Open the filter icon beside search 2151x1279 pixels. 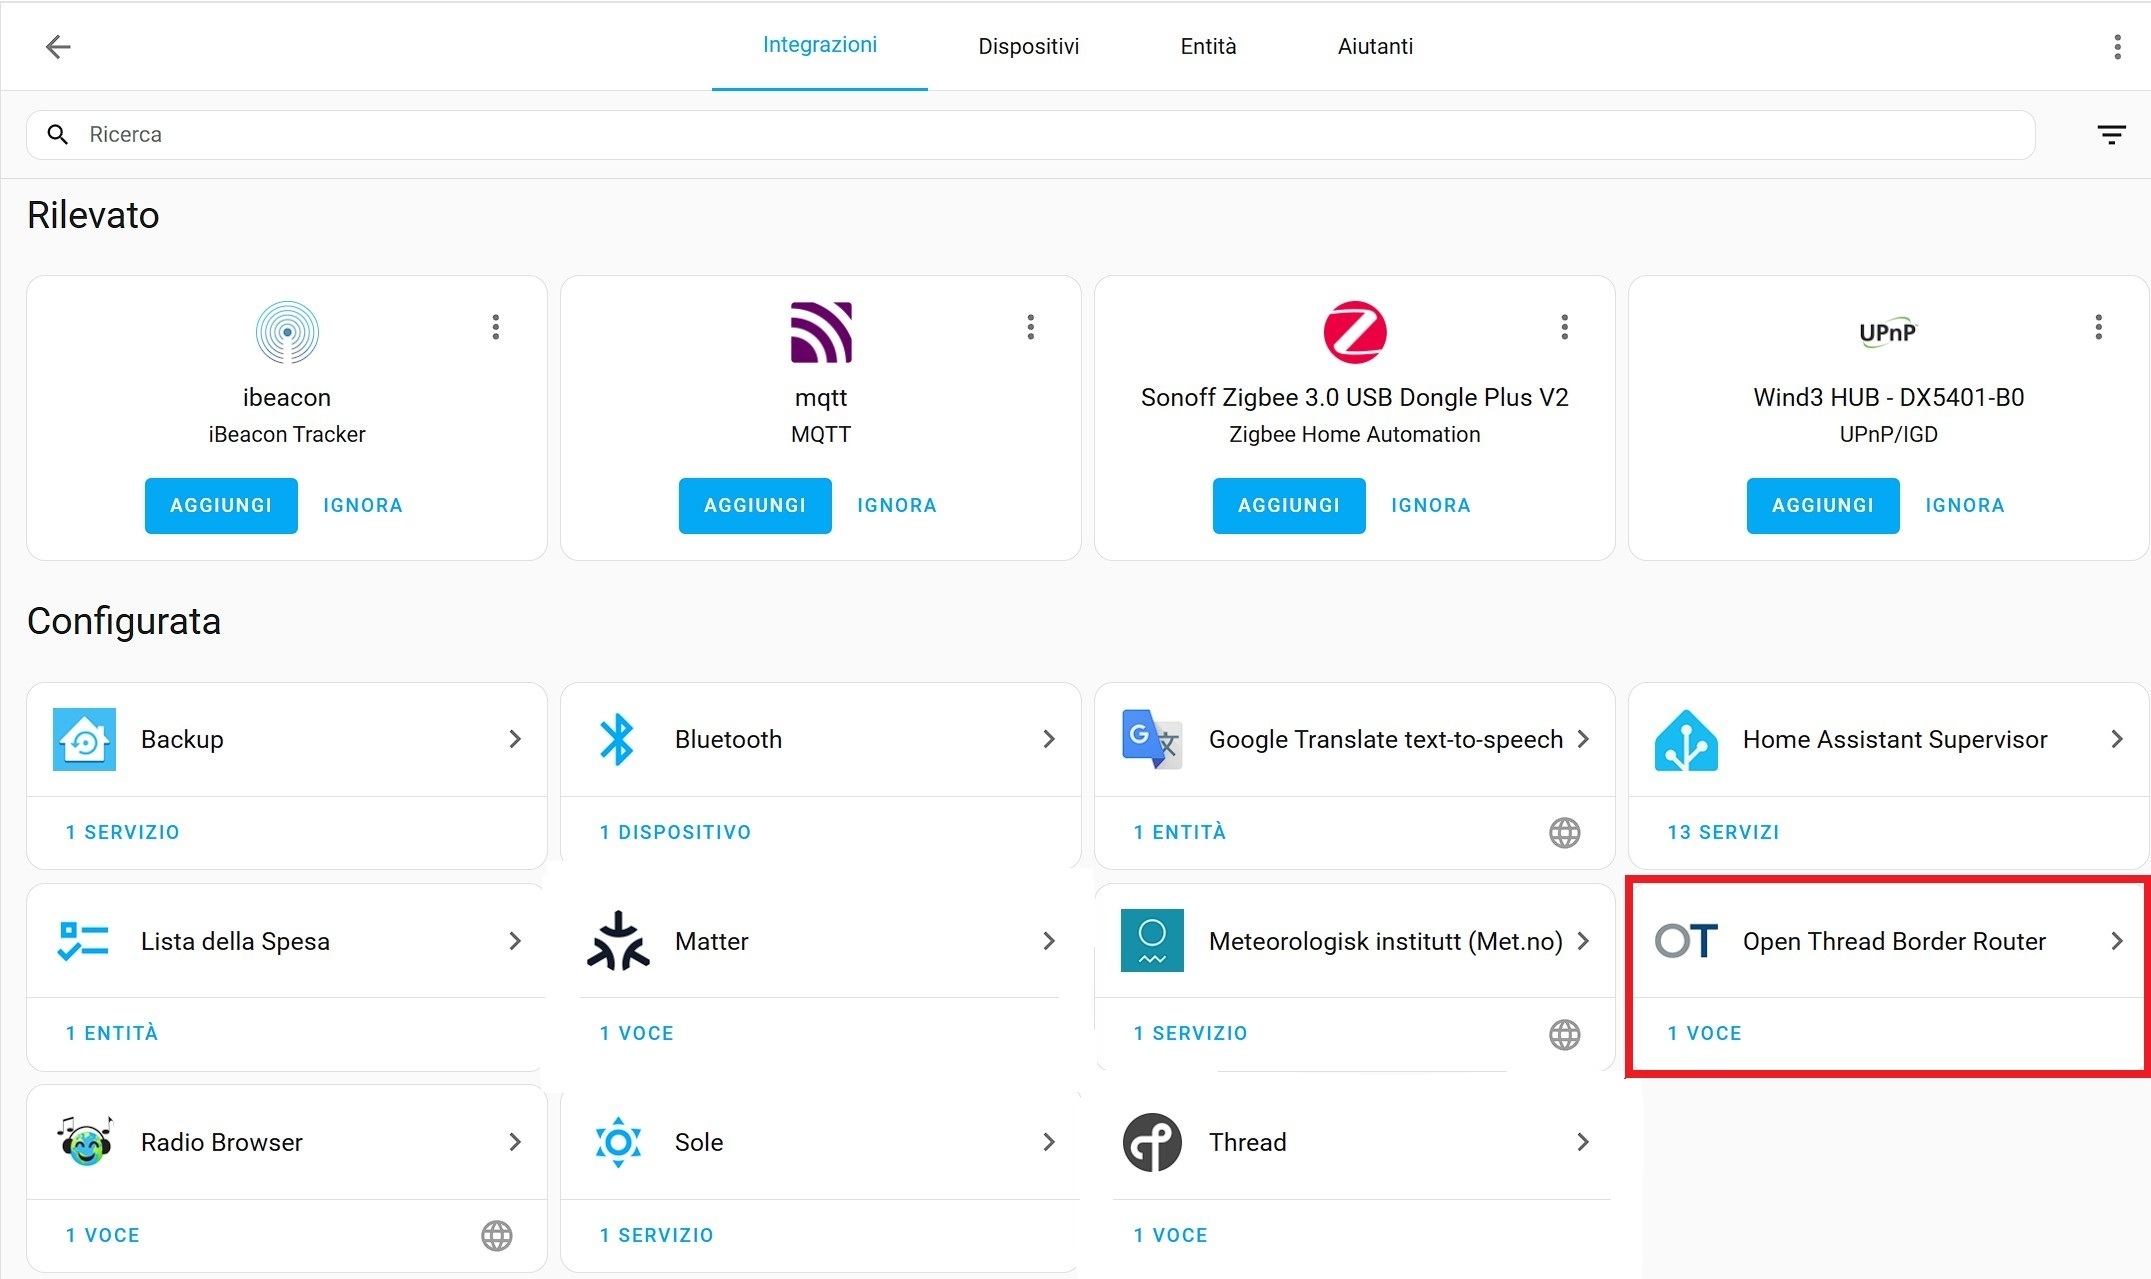(x=2111, y=134)
